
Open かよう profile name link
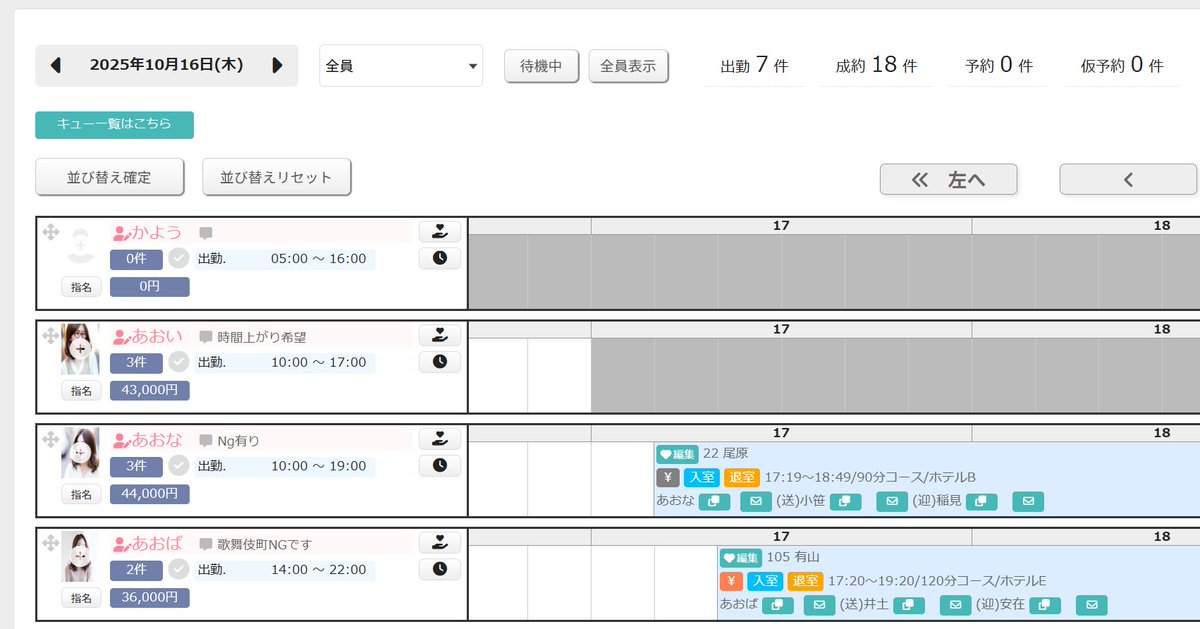148,233
